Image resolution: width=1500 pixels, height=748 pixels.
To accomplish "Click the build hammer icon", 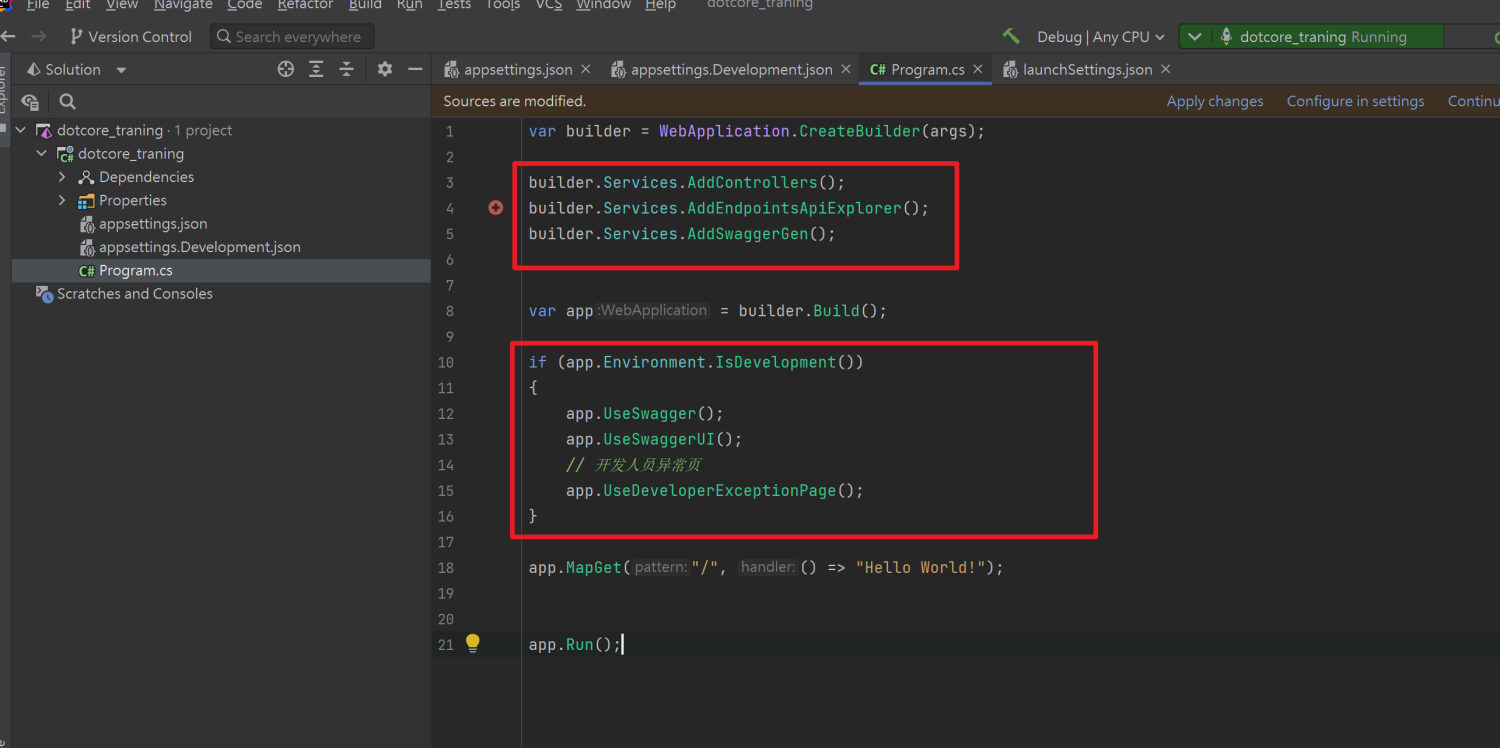I will click(x=1011, y=36).
